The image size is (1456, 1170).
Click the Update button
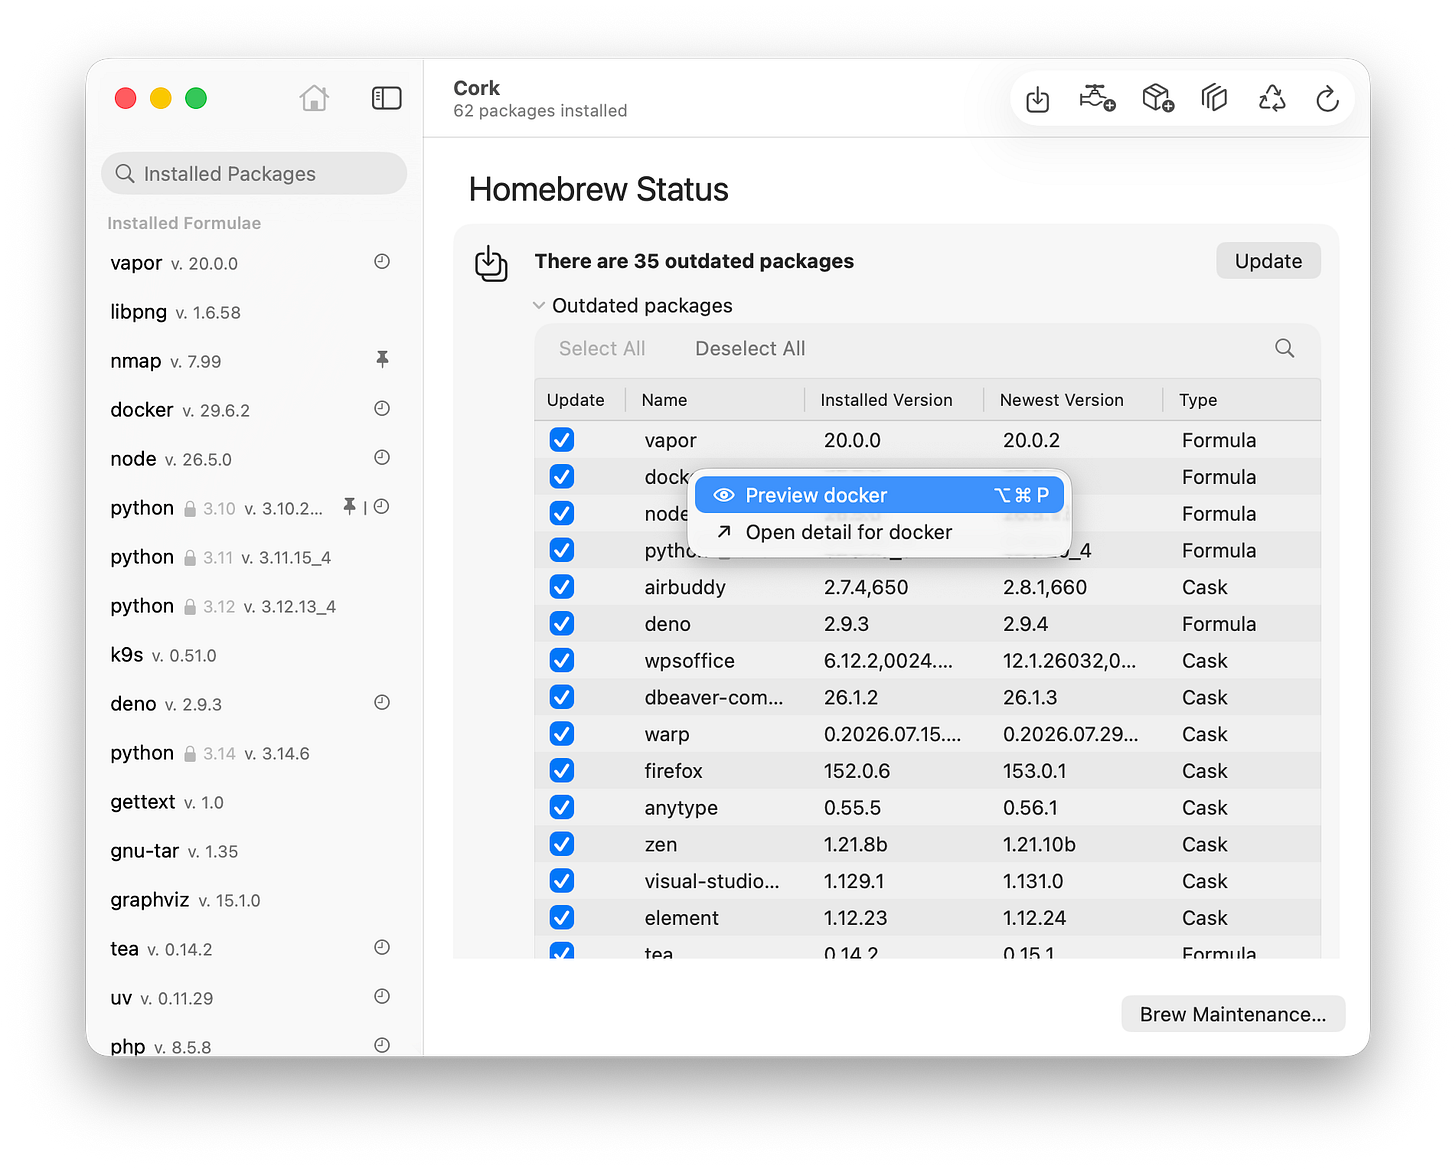tap(1268, 261)
